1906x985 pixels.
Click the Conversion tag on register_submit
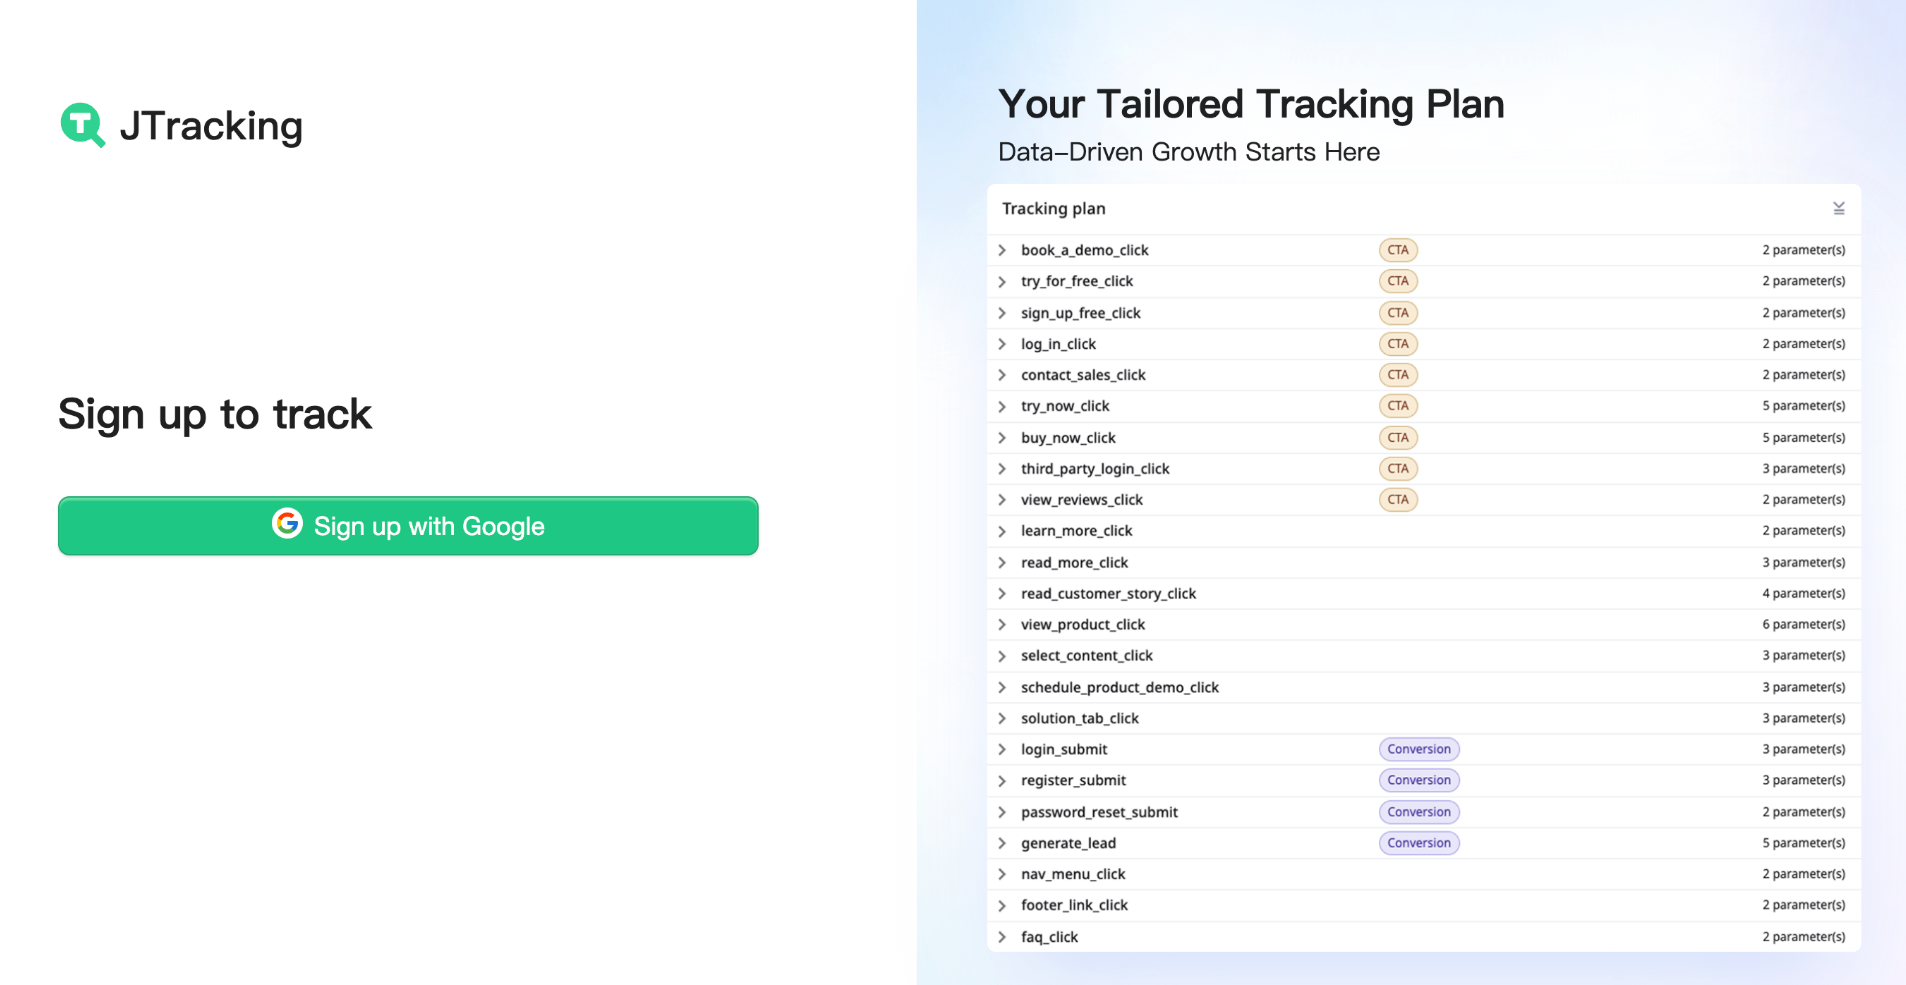[1418, 780]
